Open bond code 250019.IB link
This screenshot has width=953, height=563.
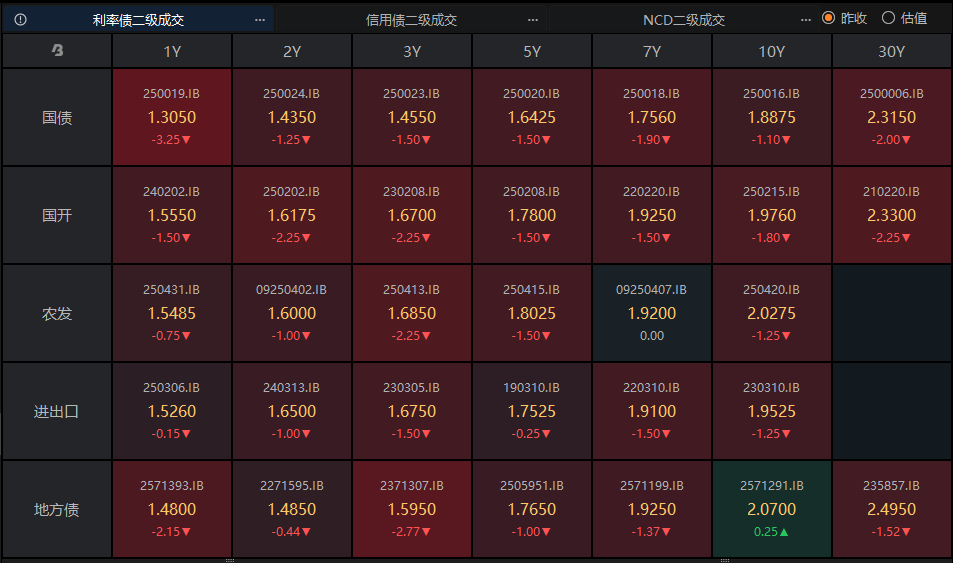tap(172, 93)
